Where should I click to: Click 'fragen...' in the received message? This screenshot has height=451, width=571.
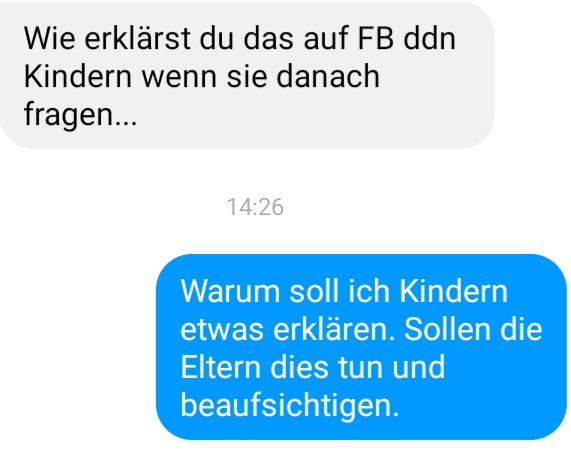[x=80, y=114]
